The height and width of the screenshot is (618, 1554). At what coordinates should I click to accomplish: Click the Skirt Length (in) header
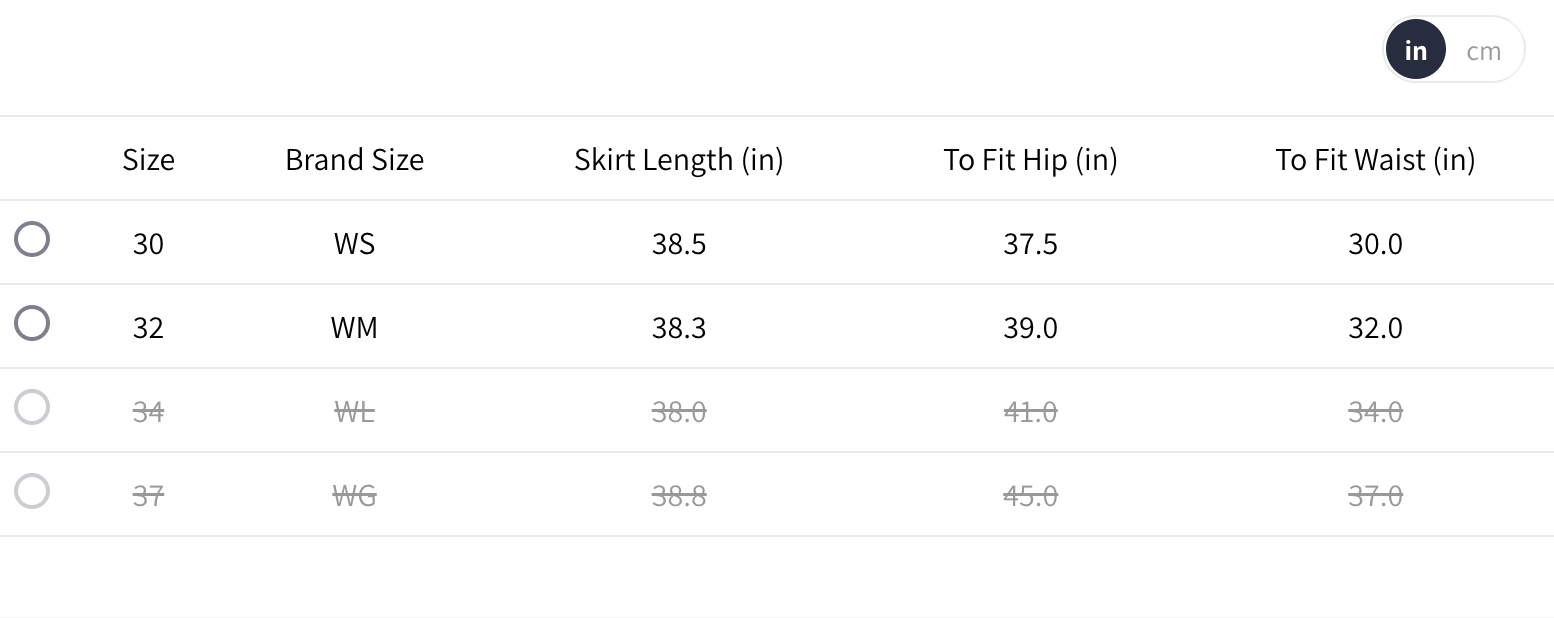[678, 160]
